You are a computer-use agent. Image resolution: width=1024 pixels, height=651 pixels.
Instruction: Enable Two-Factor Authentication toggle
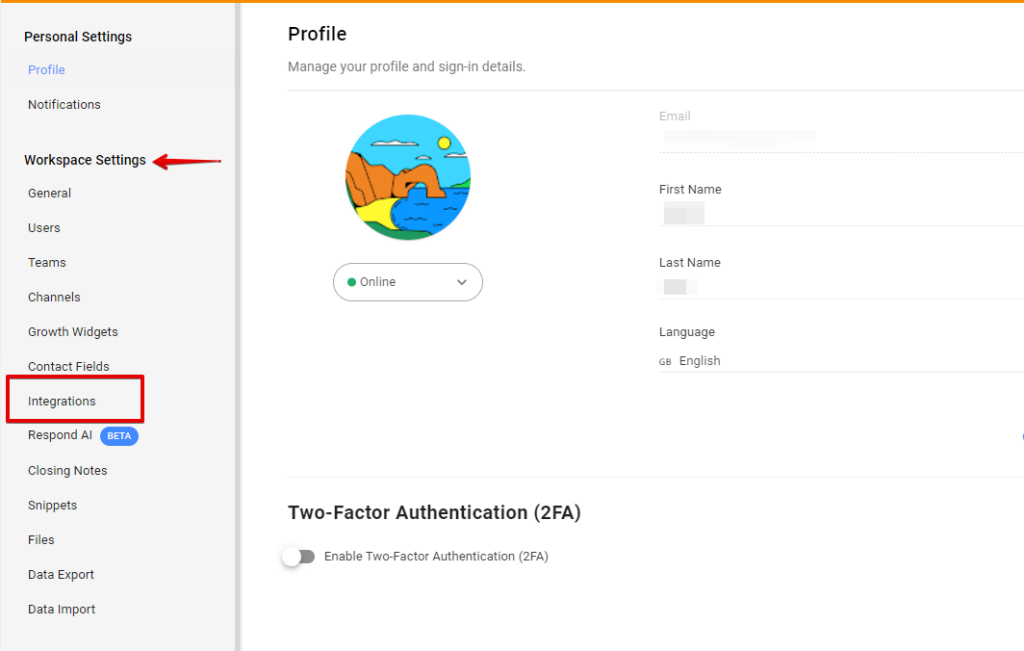[299, 557]
